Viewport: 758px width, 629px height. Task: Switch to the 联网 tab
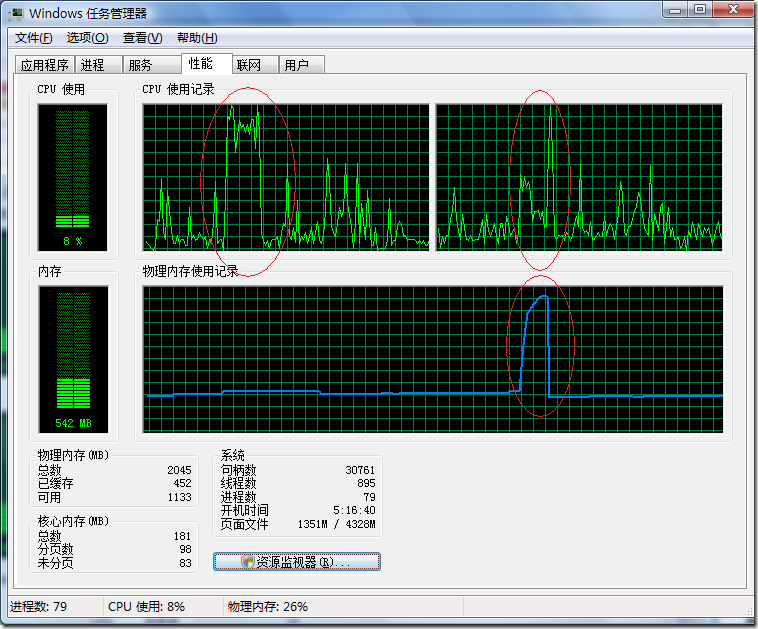pyautogui.click(x=255, y=65)
